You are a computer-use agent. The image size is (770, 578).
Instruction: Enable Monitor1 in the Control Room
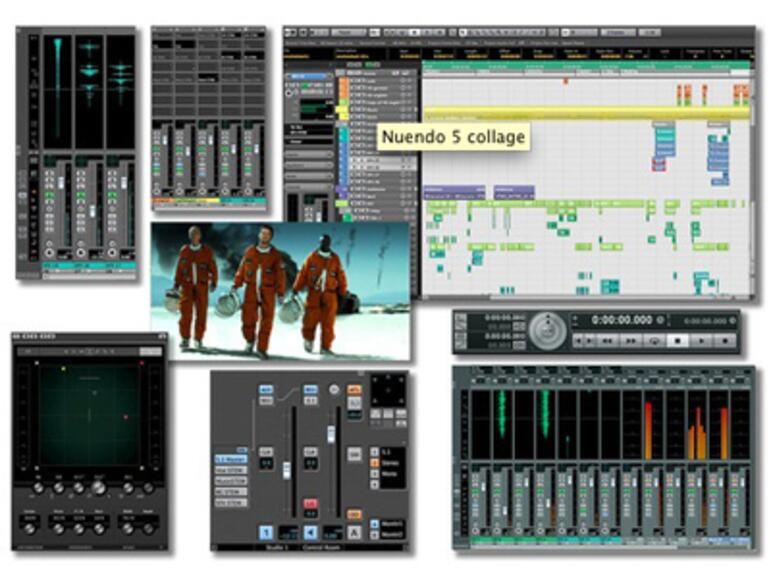pos(389,523)
